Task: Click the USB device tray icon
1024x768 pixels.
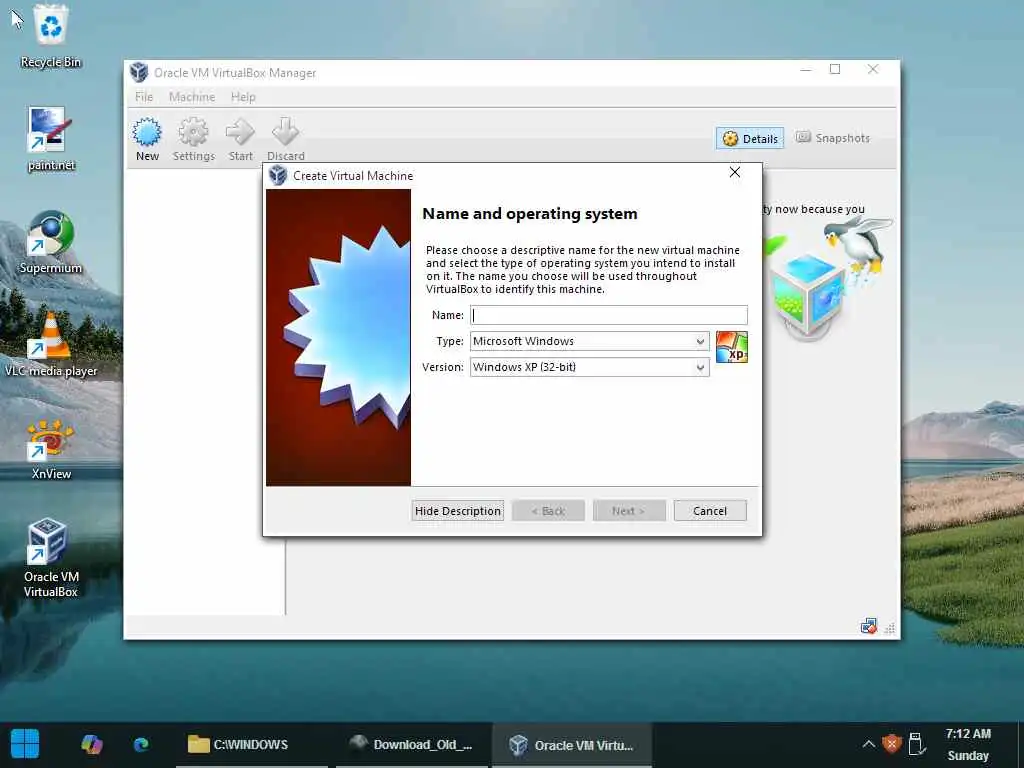Action: coord(916,744)
